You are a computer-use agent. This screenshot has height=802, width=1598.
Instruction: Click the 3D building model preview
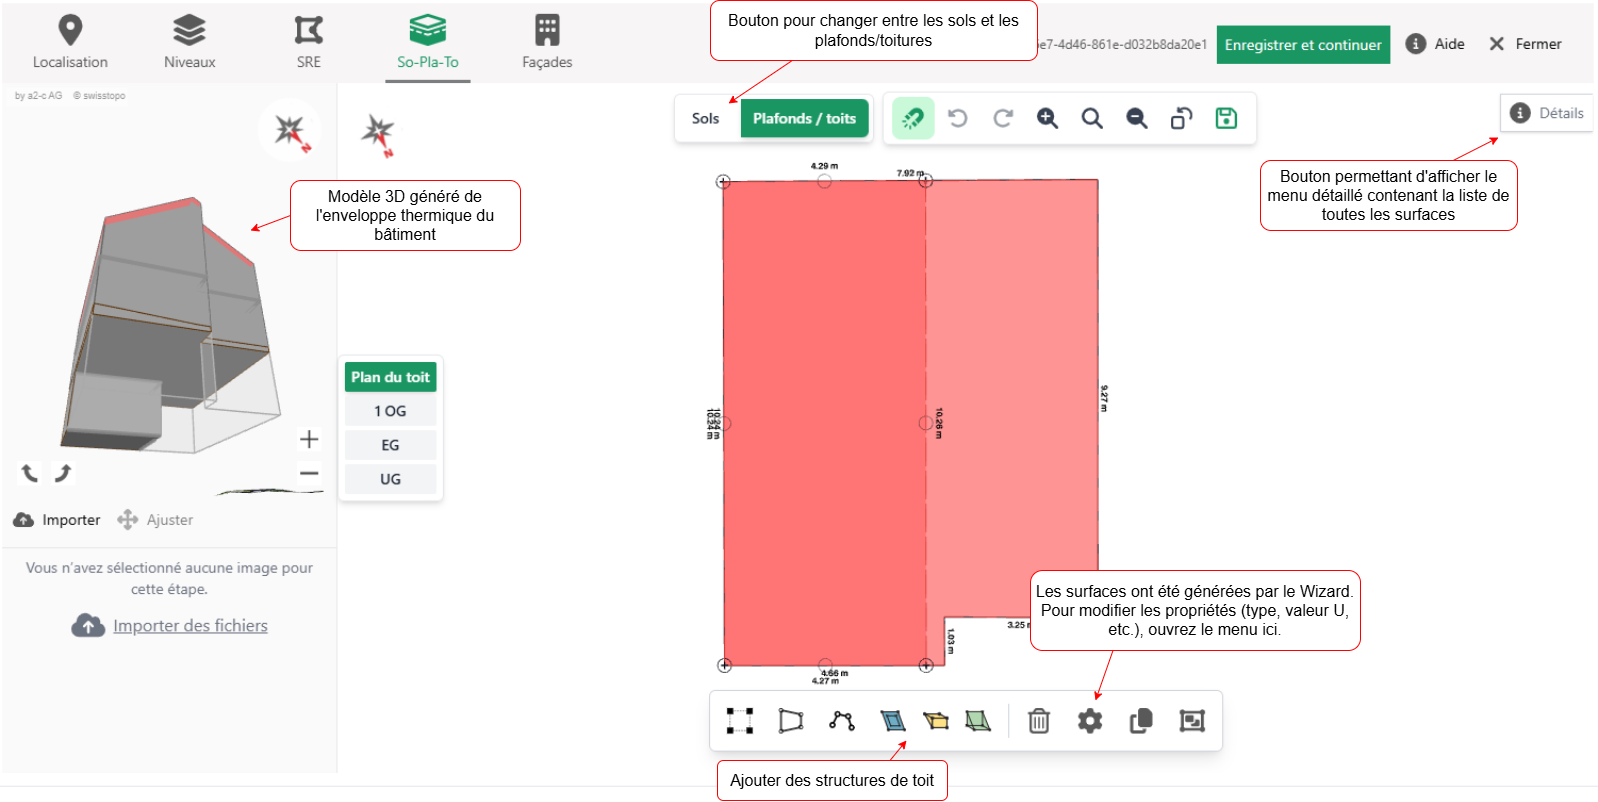(x=170, y=325)
